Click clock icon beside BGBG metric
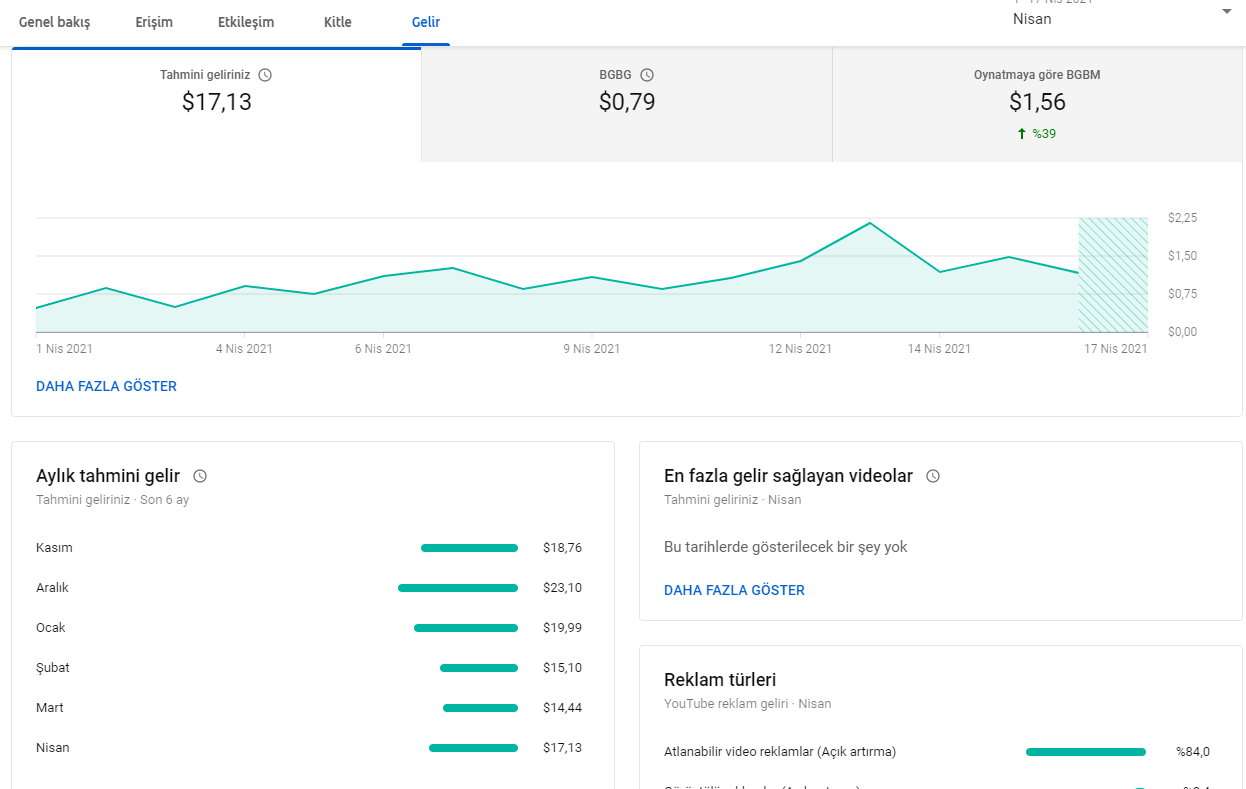1246x789 pixels. [647, 75]
